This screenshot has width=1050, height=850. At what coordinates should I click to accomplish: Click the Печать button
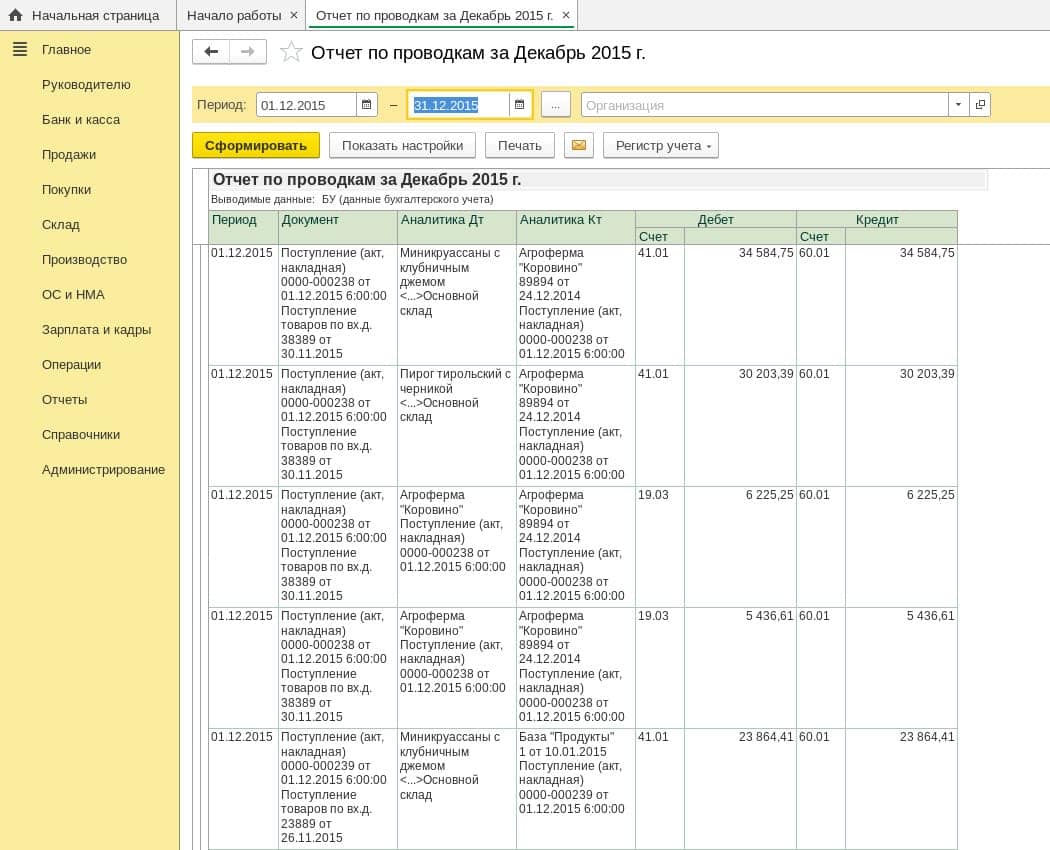pyautogui.click(x=520, y=145)
